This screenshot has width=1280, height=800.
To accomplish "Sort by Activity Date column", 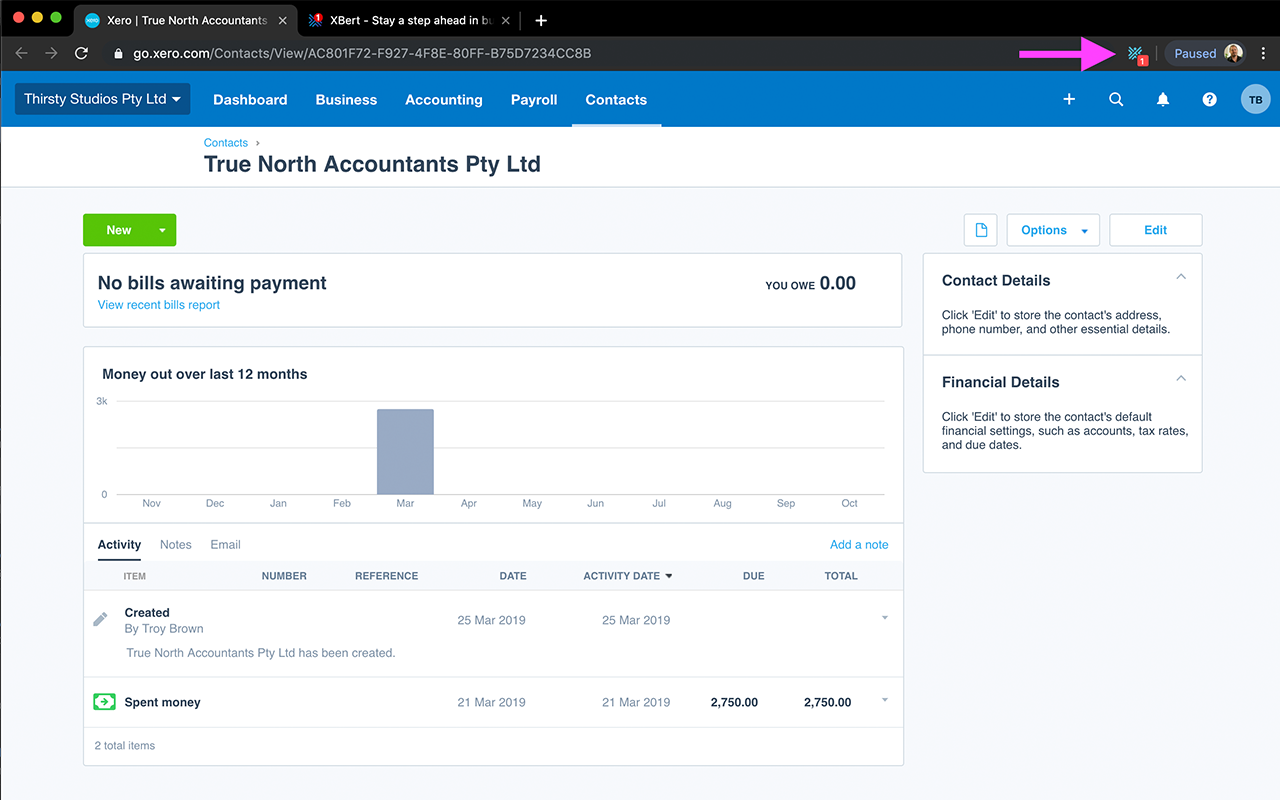I will click(628, 576).
